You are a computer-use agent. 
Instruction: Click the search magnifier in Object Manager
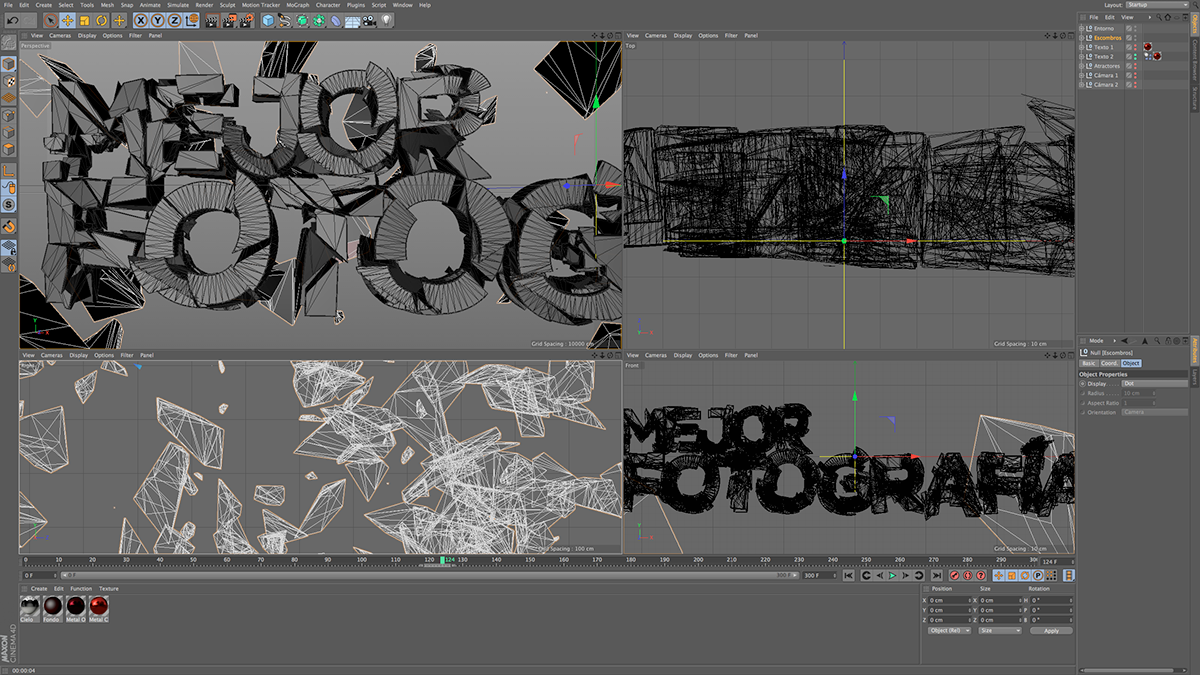tap(1157, 17)
